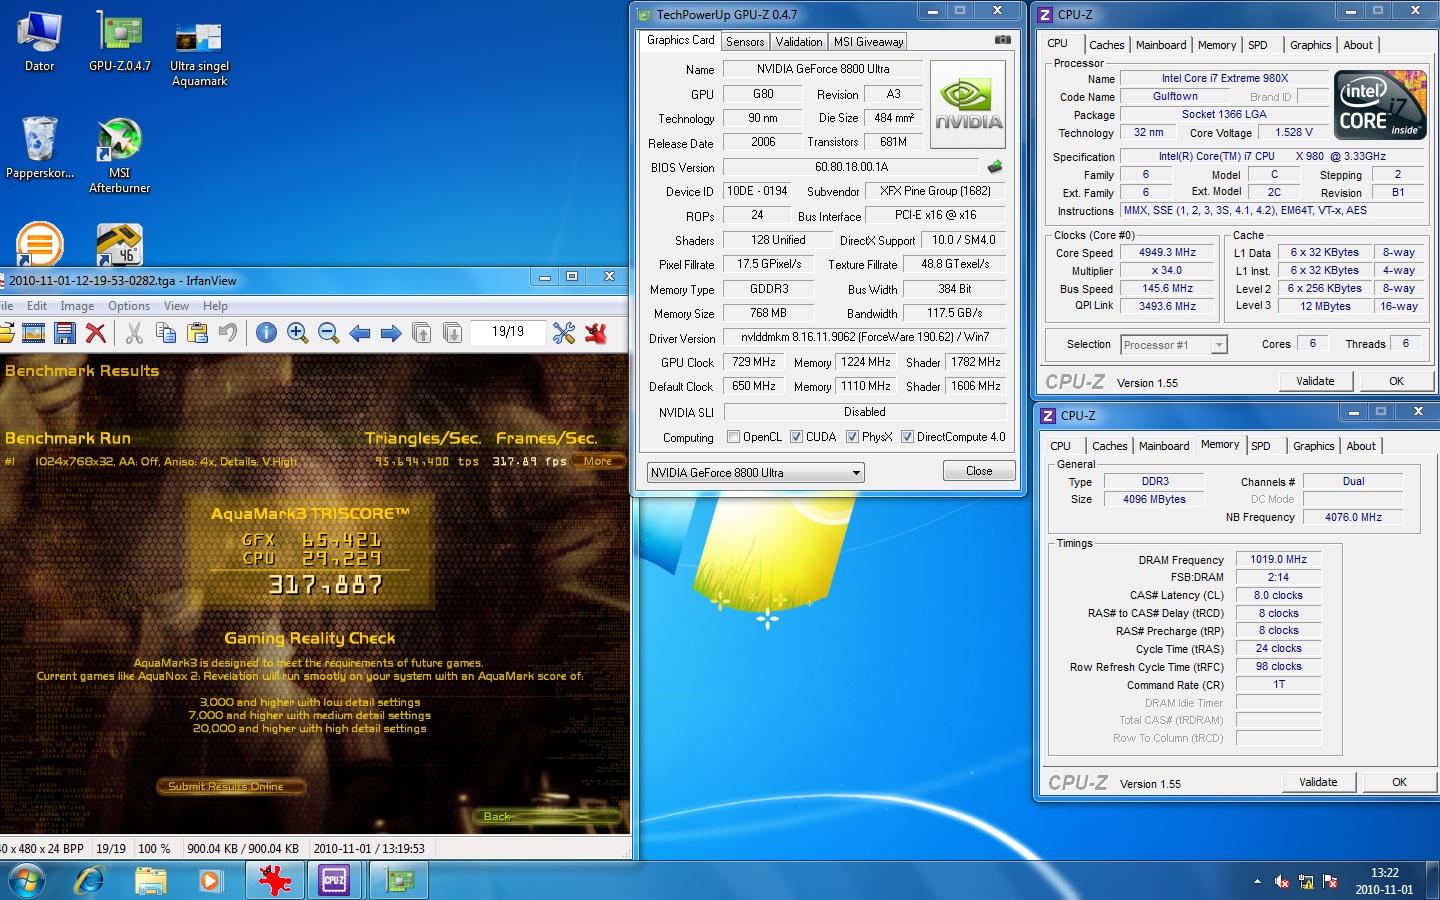
Task: Open the Image menu in IrfanView
Action: [77, 306]
